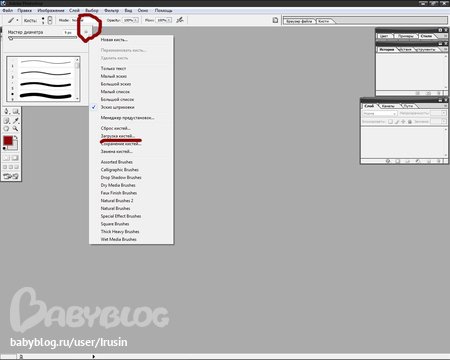Open the Фильтр menu
Screen dimensions: 450x360
[112, 10]
